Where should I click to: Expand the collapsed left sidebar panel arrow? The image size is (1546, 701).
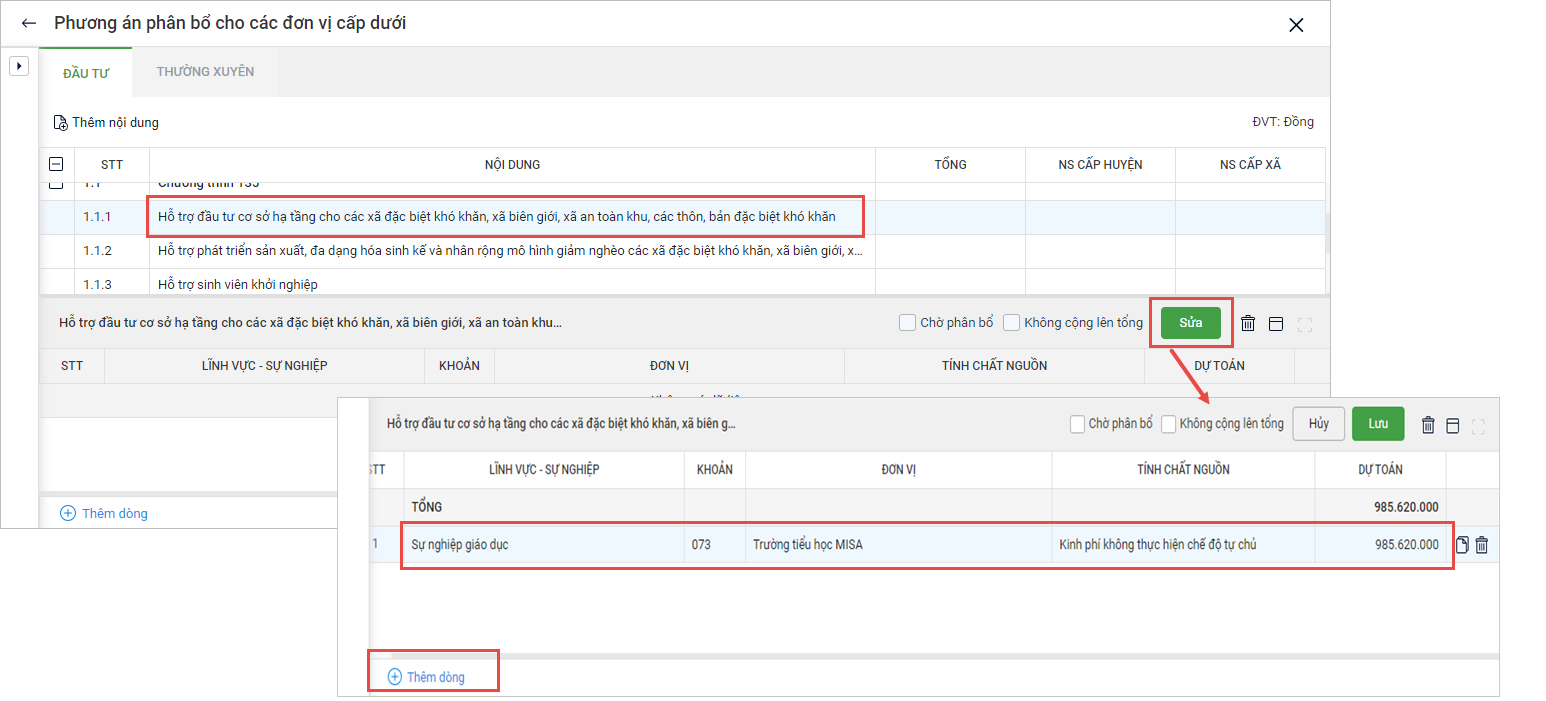point(18,66)
